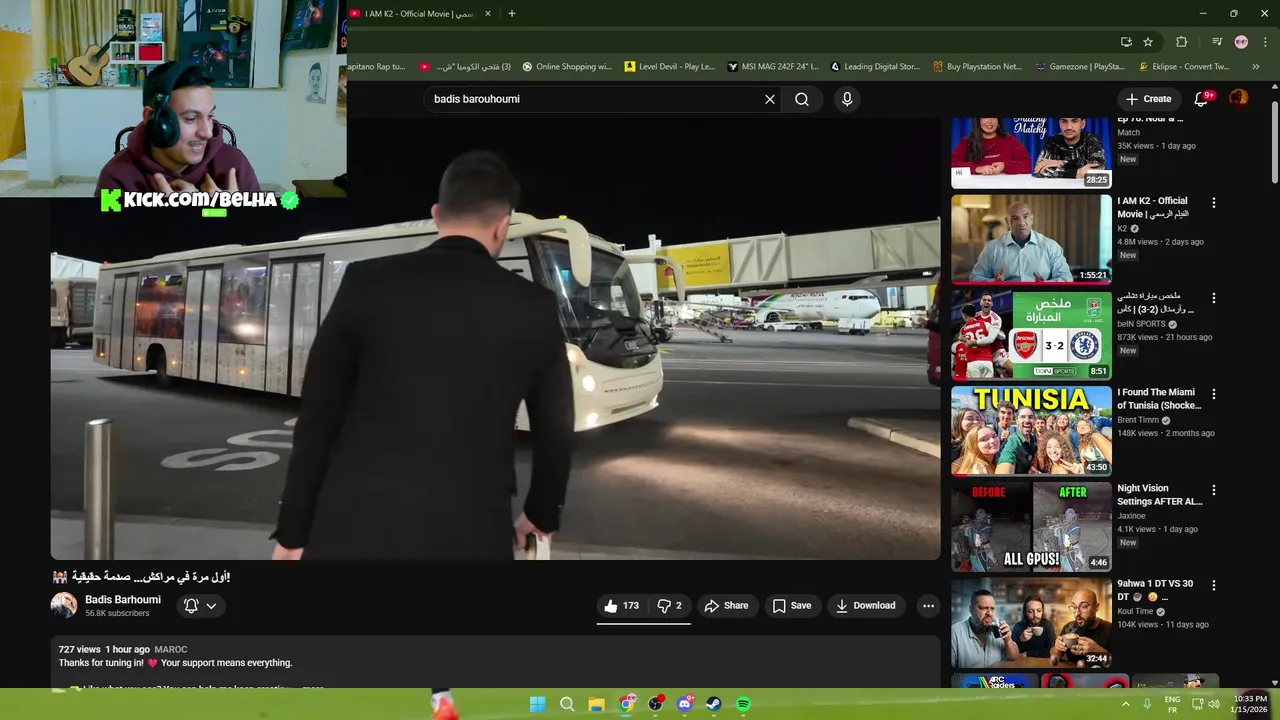Open options for 9ahwa 1 DT video

pyautogui.click(x=1214, y=585)
